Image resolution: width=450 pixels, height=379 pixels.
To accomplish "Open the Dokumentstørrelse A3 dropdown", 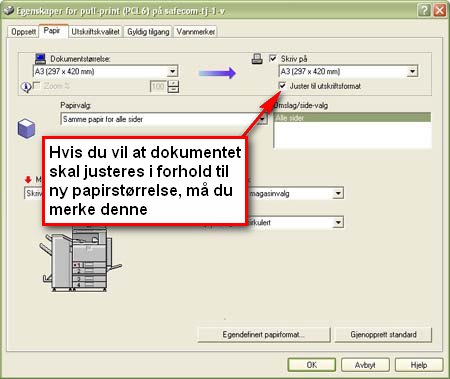I will click(105, 71).
